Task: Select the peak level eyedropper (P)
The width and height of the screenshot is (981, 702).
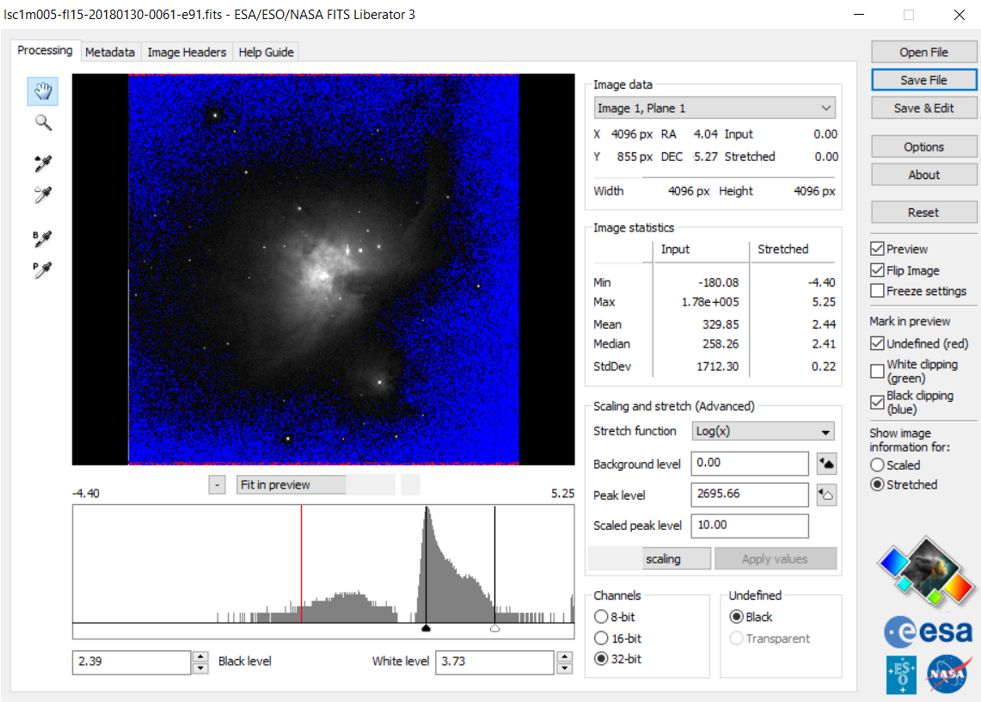Action: [42, 269]
